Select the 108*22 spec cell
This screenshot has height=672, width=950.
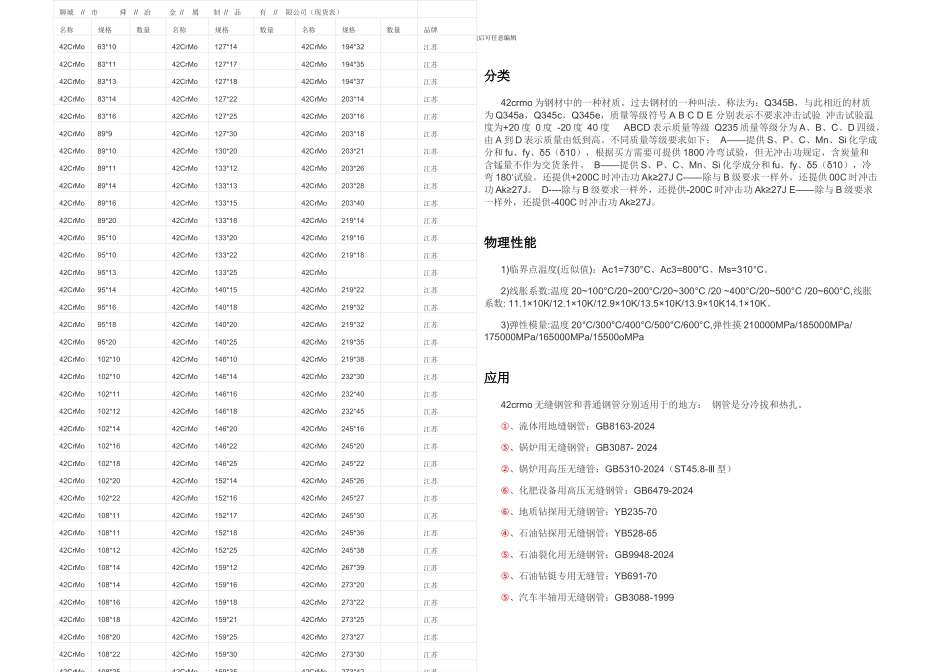[109, 654]
